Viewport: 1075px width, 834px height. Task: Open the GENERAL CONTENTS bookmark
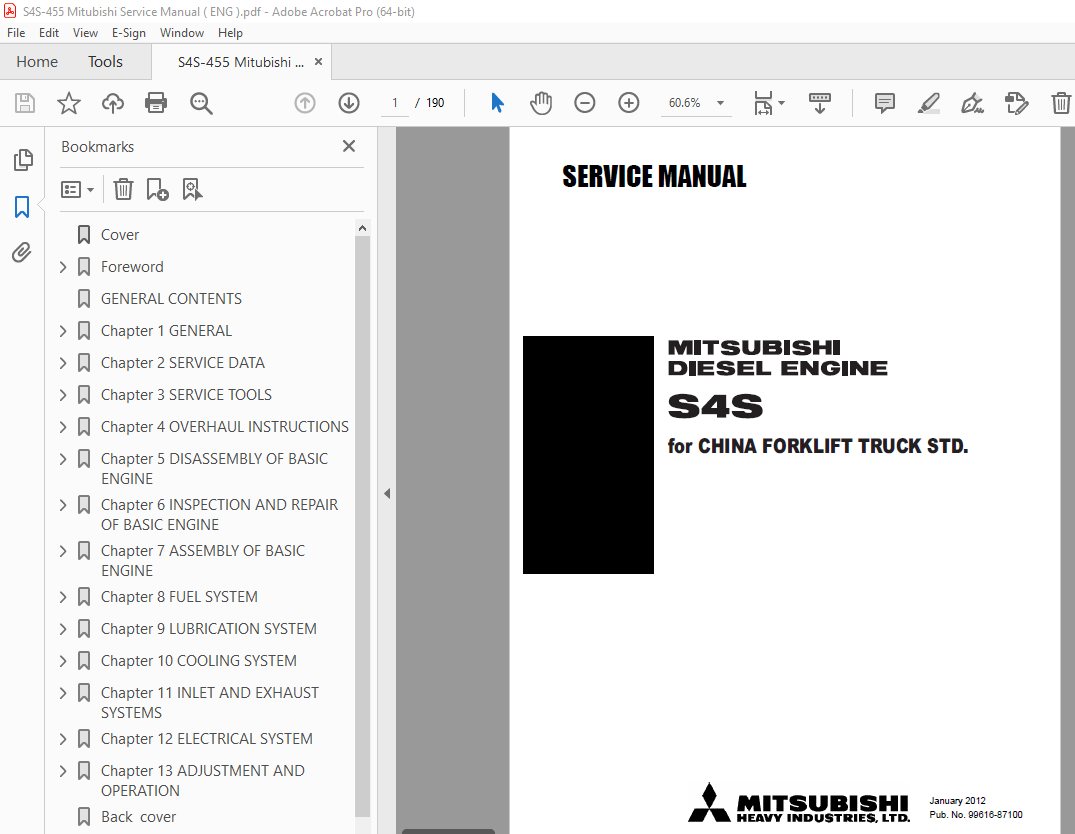[171, 299]
